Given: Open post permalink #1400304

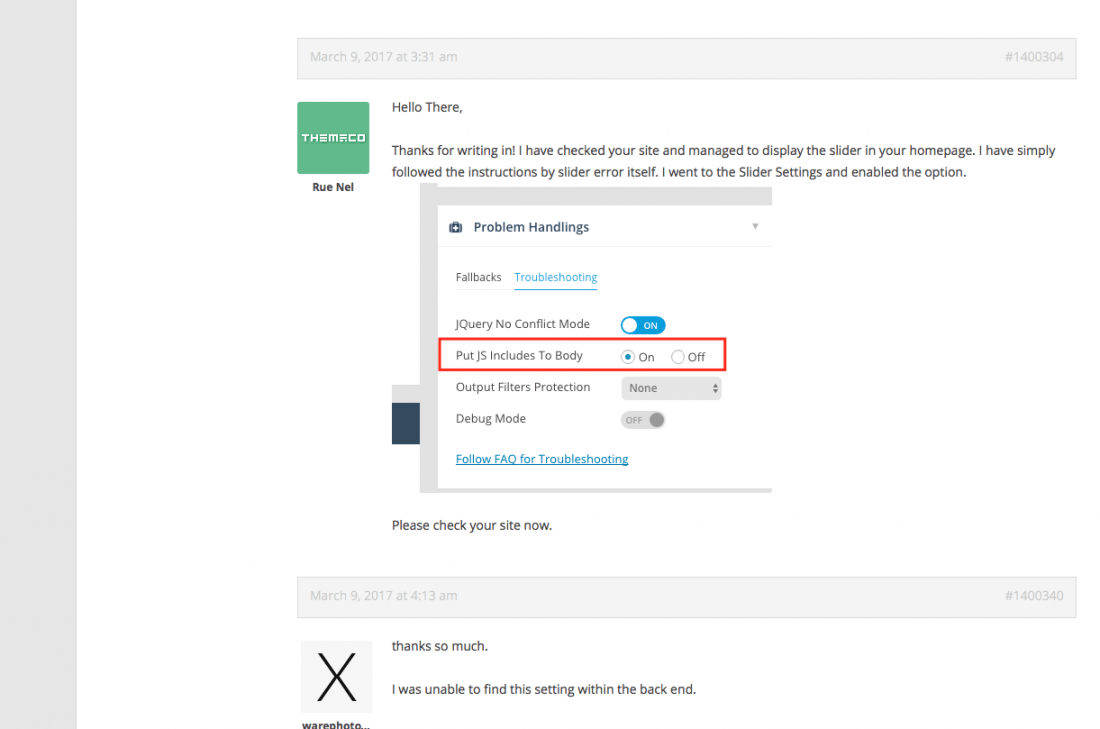Looking at the screenshot, I should tap(1033, 57).
